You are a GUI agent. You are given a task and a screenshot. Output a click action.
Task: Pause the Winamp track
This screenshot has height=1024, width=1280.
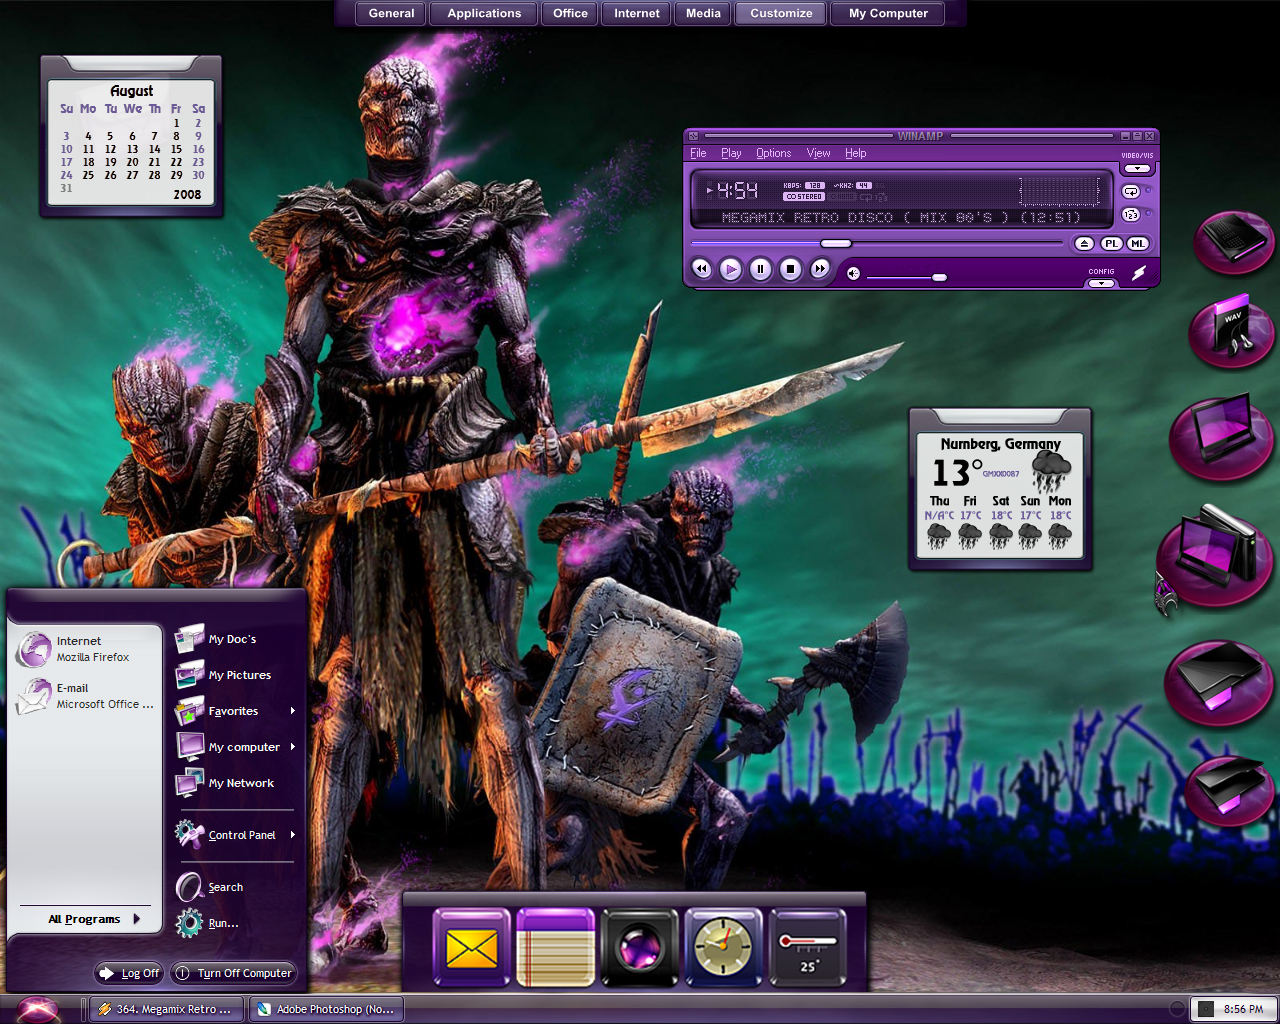761,269
